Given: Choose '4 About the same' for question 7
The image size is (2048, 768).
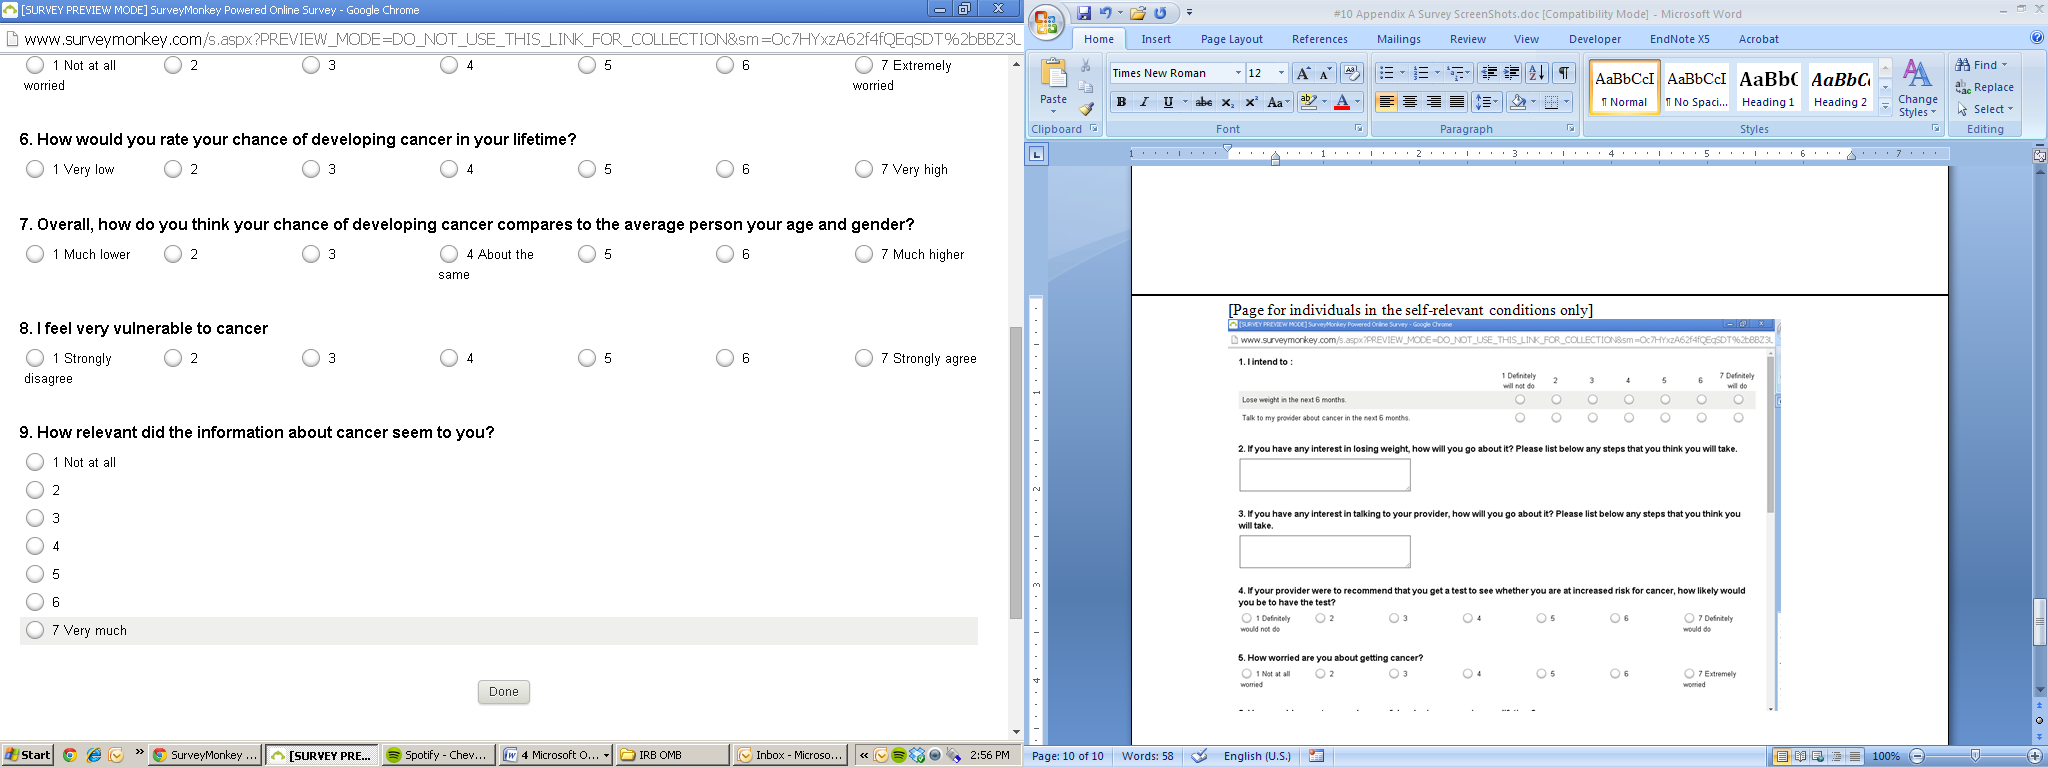Looking at the screenshot, I should click(449, 254).
